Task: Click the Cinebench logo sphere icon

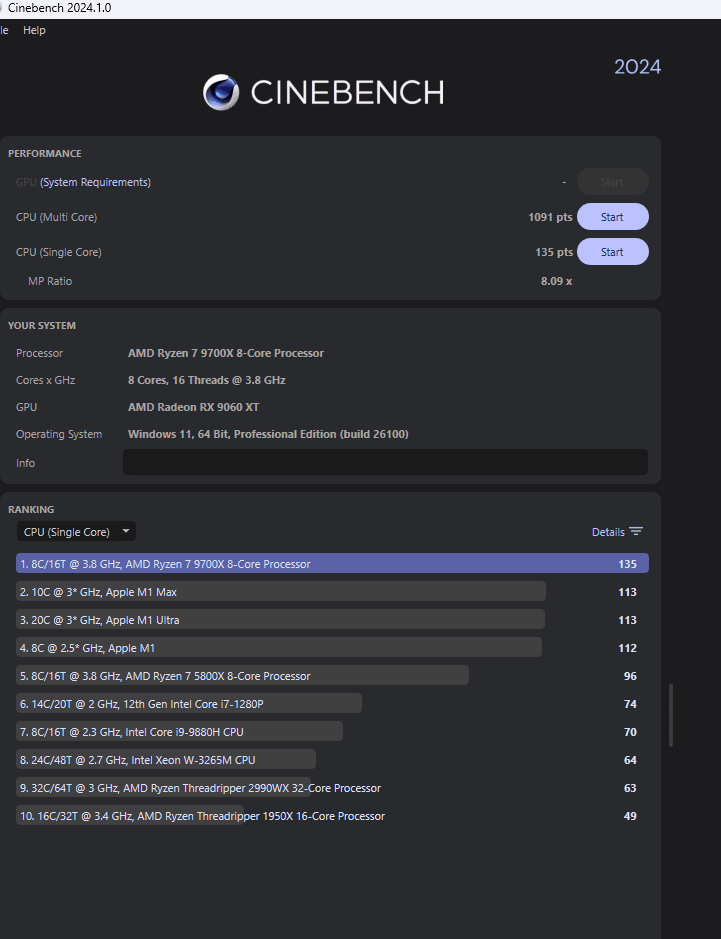Action: [x=221, y=92]
